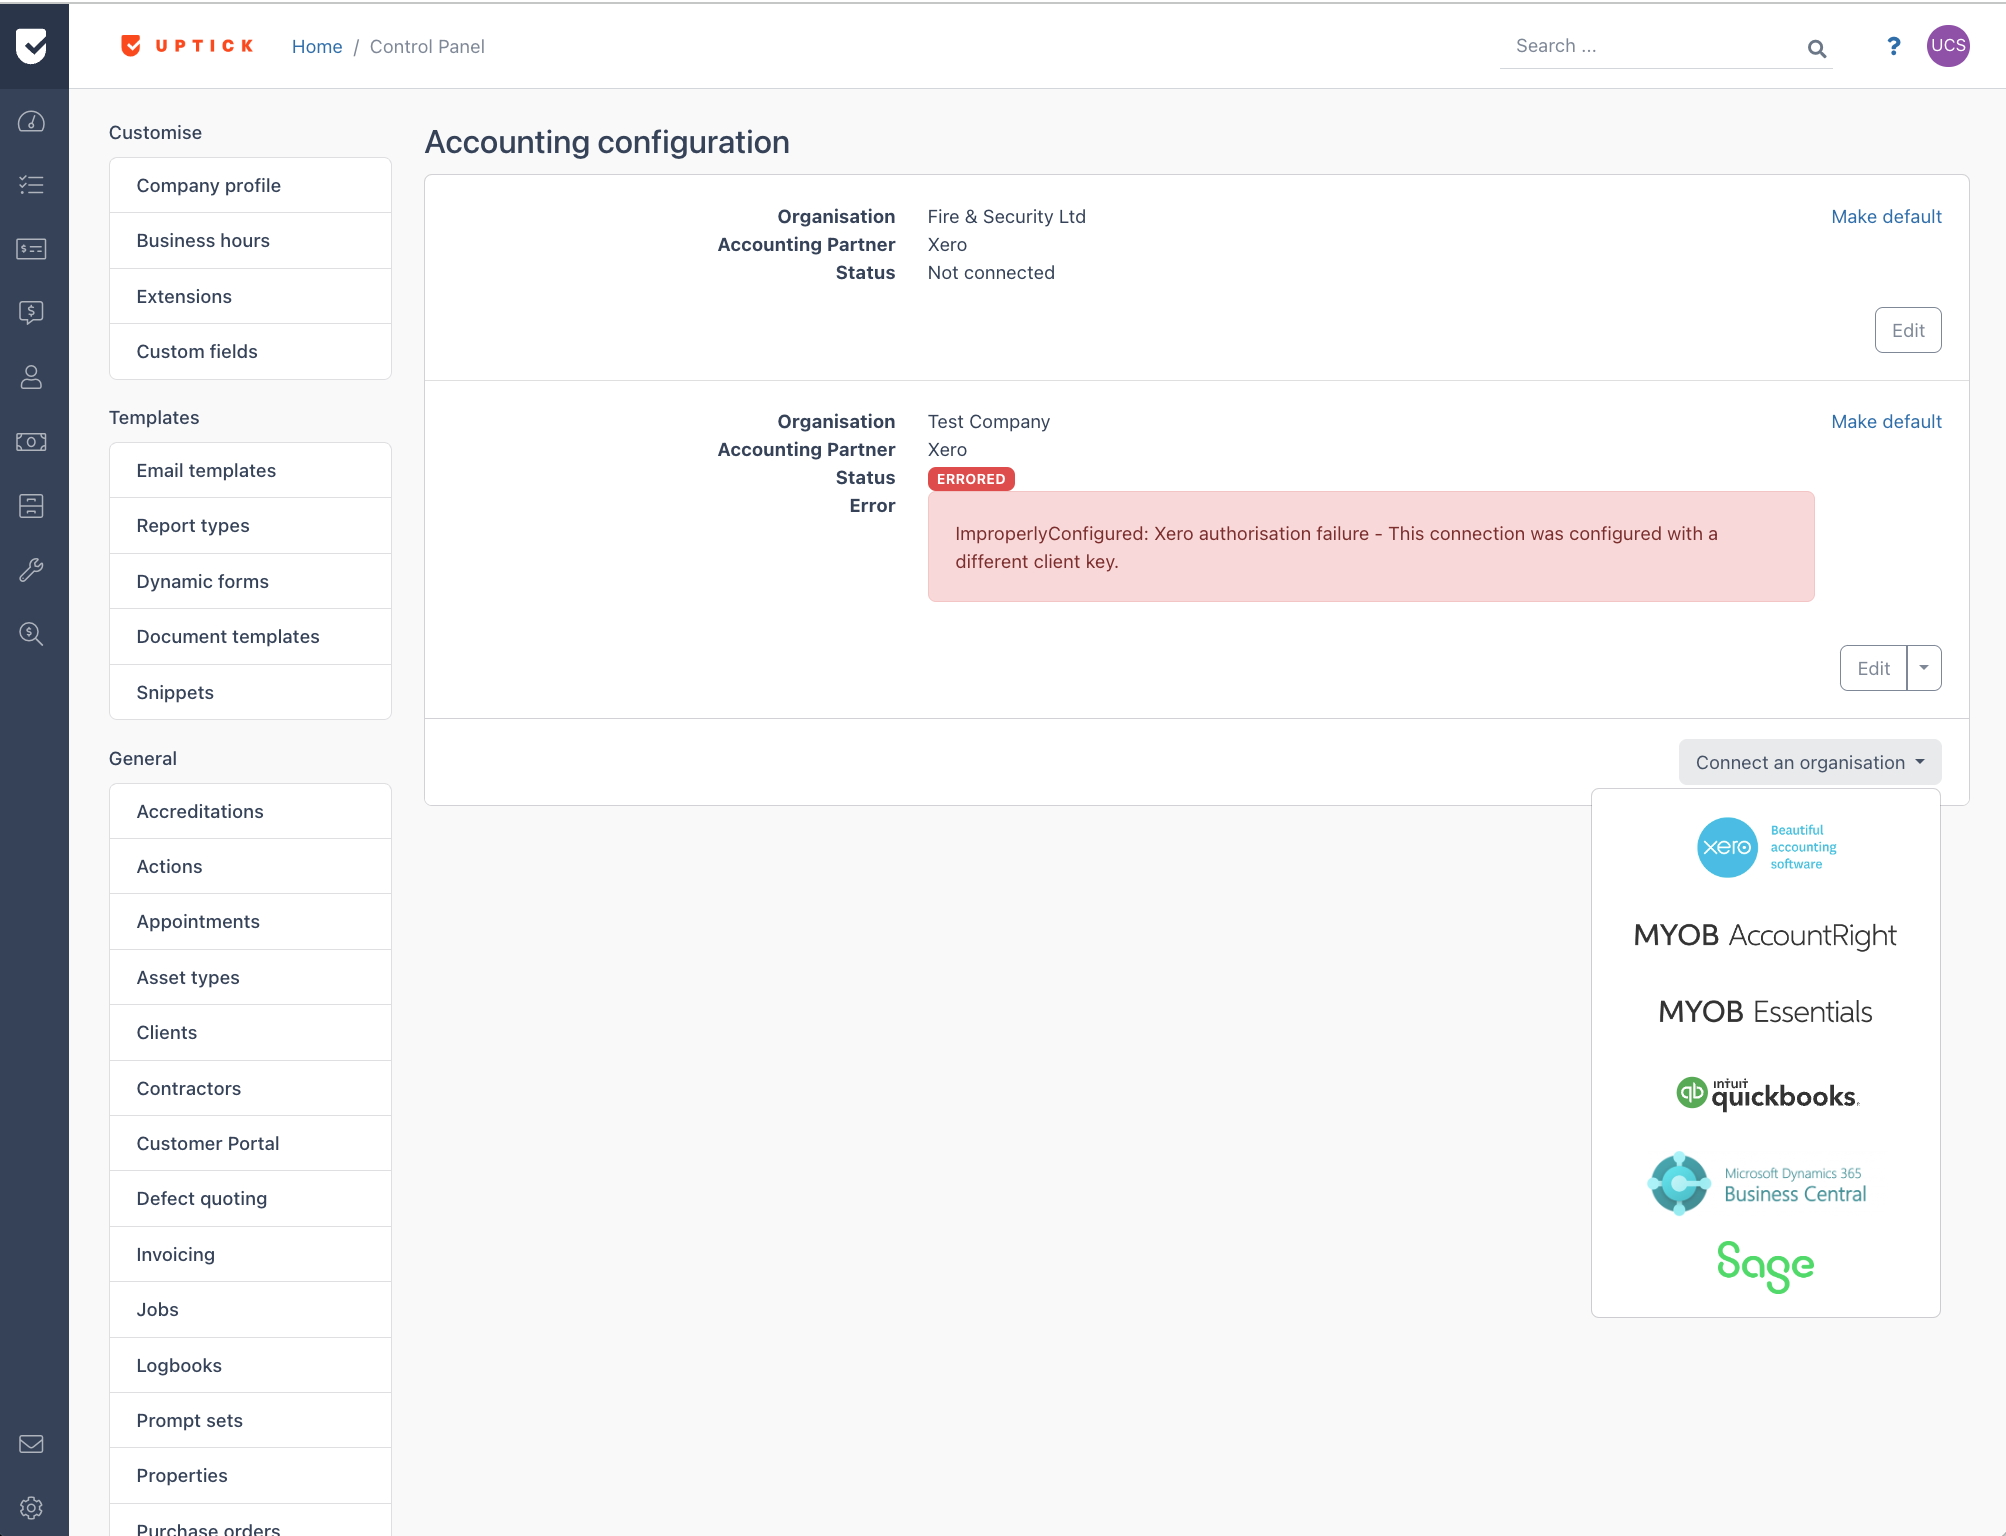Open Company profile settings
Image resolution: width=2006 pixels, height=1536 pixels.
pyautogui.click(x=250, y=186)
